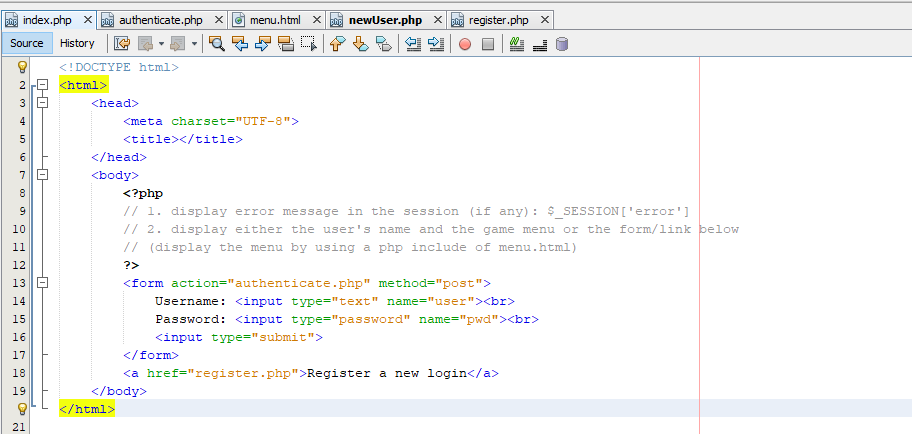Stop macro recording square icon

[x=488, y=44]
